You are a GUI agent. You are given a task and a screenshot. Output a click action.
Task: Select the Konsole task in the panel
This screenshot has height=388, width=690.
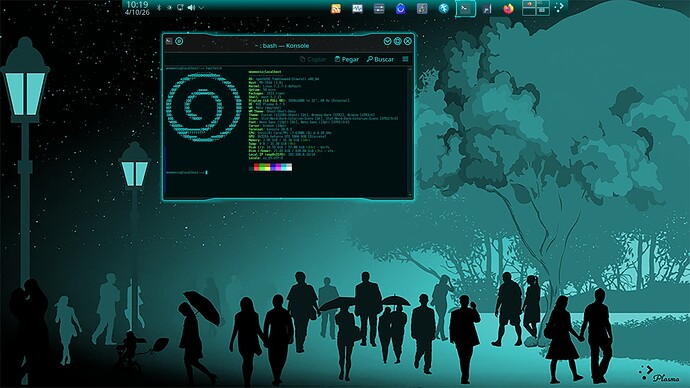point(465,8)
